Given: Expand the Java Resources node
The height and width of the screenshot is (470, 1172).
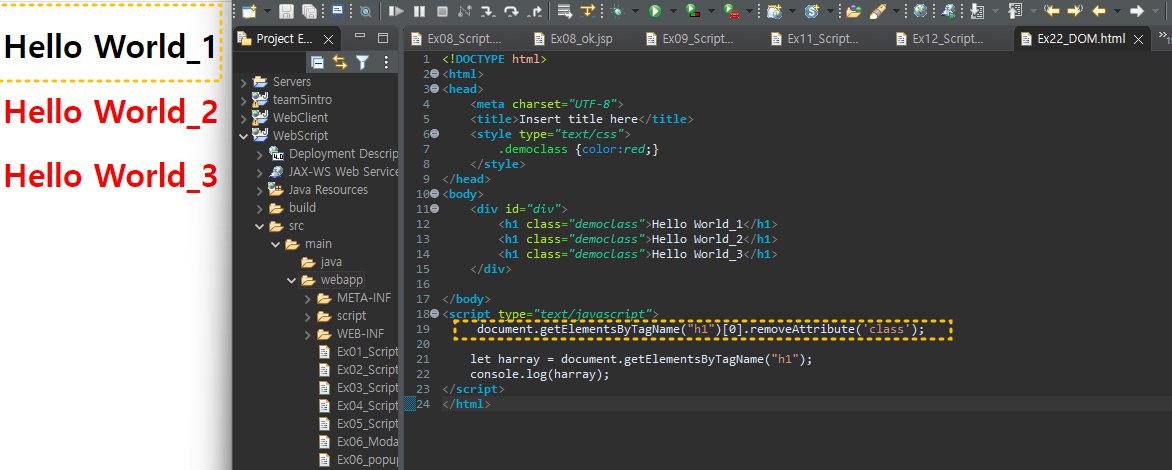Looking at the screenshot, I should point(259,190).
